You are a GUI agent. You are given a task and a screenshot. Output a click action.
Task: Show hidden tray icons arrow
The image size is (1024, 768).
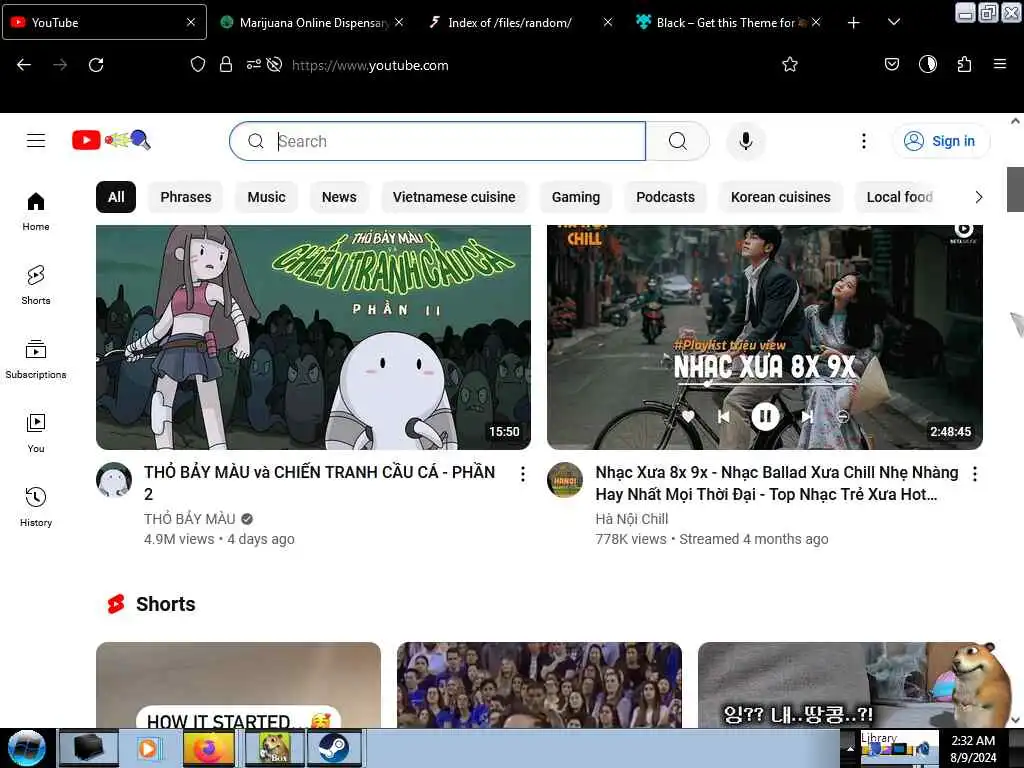point(850,748)
